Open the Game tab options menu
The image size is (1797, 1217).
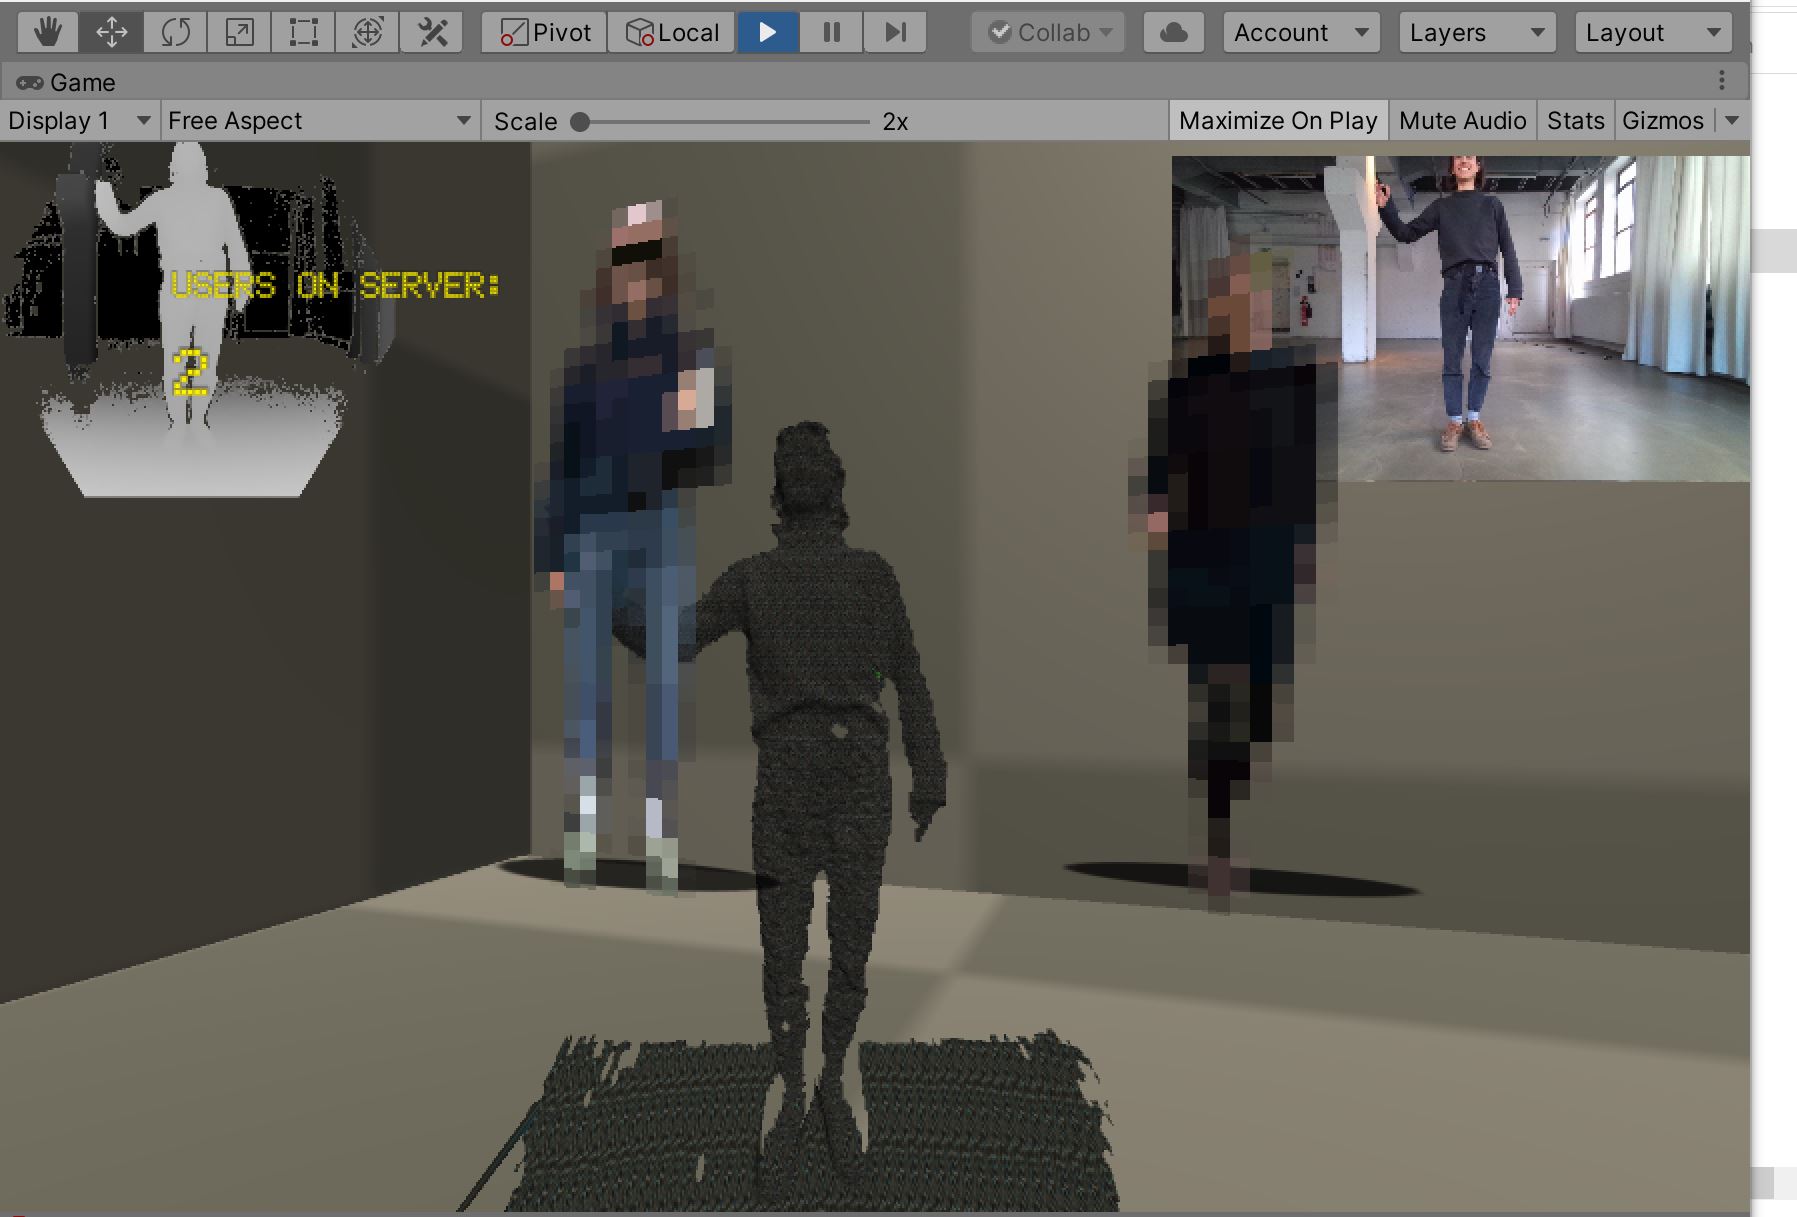(1721, 80)
